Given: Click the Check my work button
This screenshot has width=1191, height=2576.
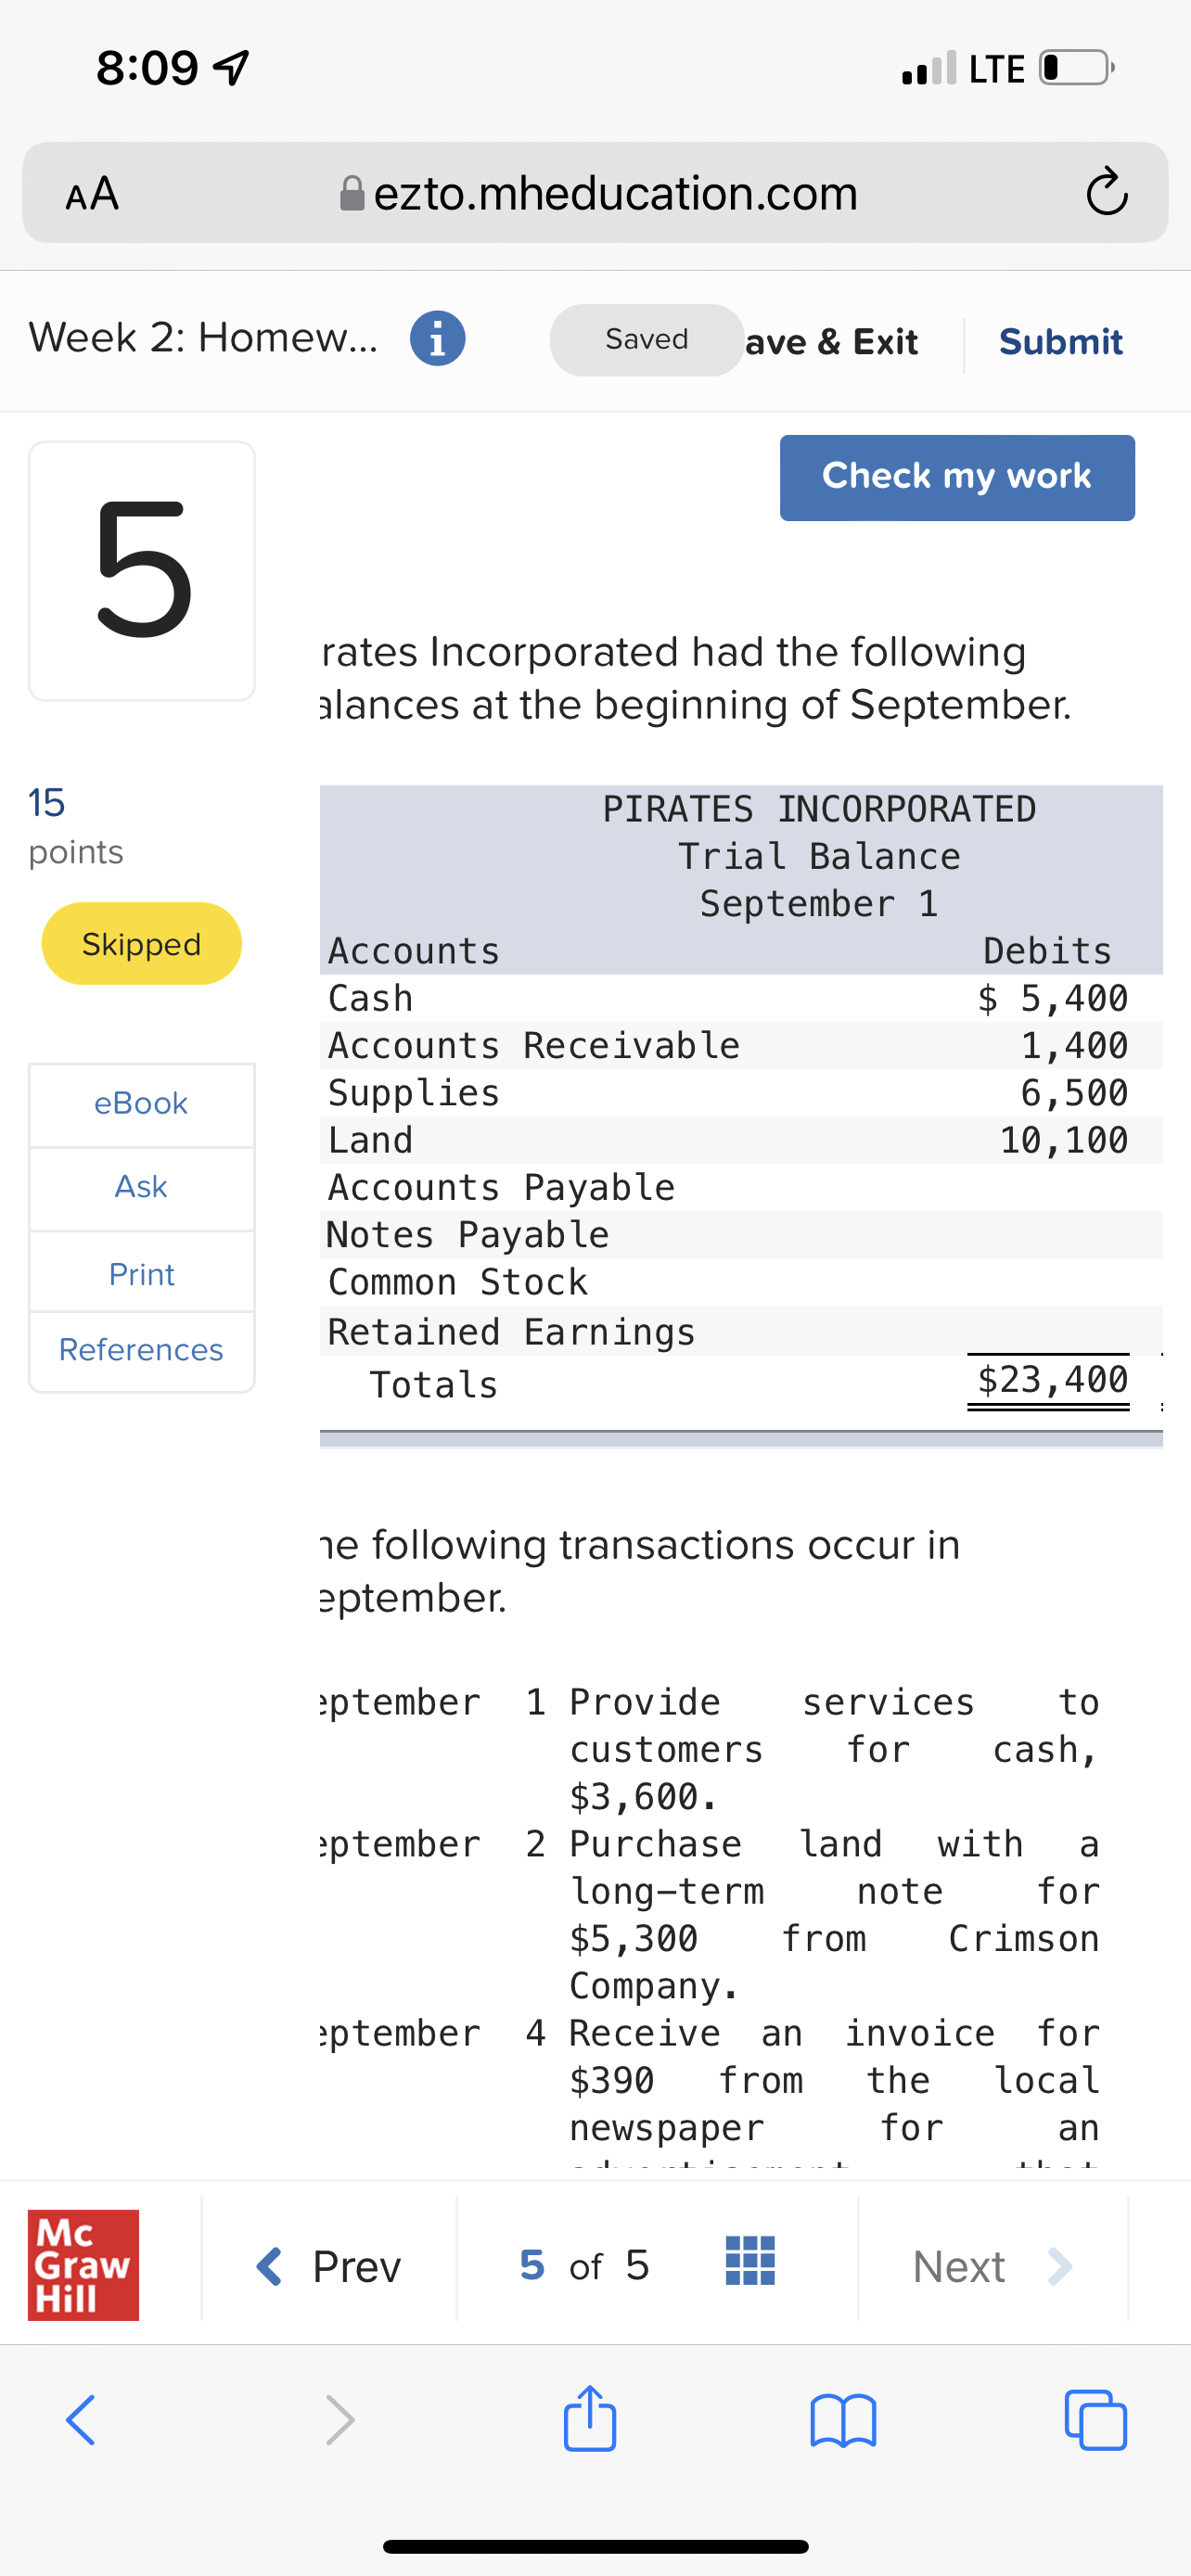Looking at the screenshot, I should coord(957,477).
